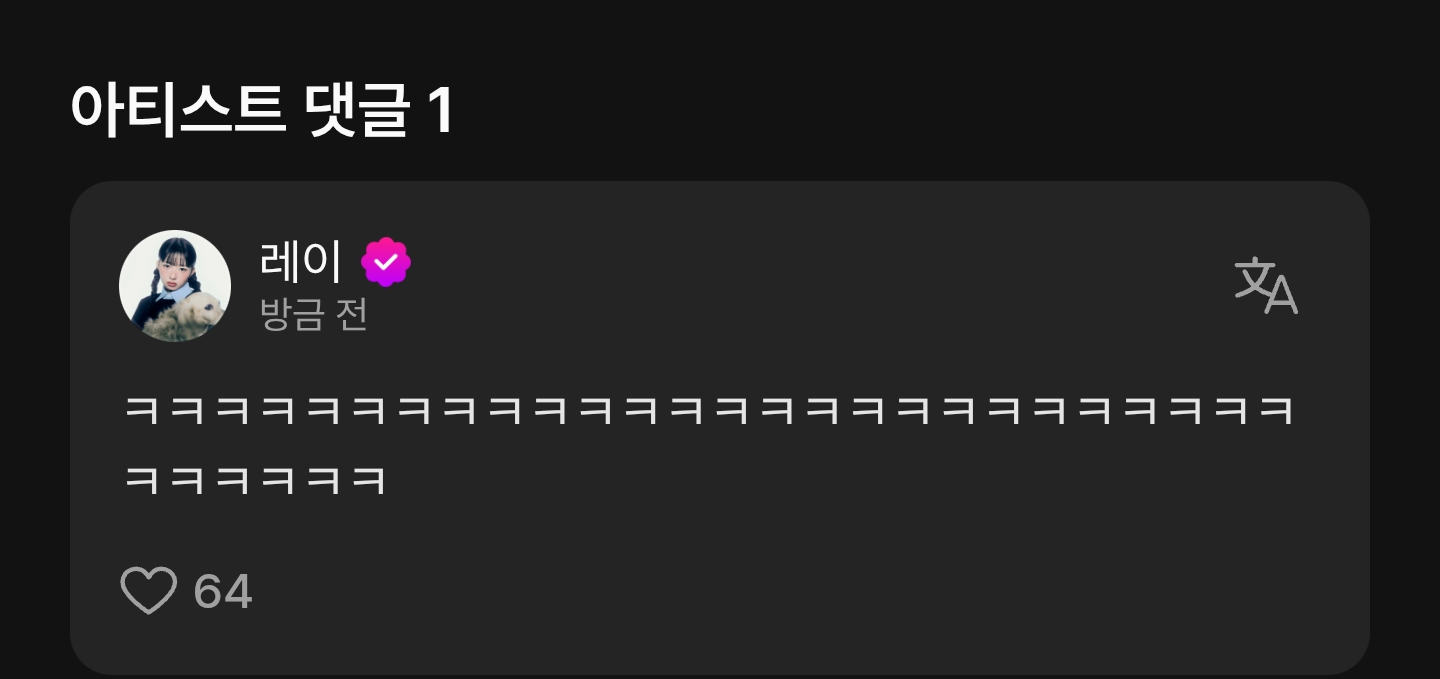The width and height of the screenshot is (1440, 679).
Task: Like the comment with the heart icon
Action: [148, 590]
